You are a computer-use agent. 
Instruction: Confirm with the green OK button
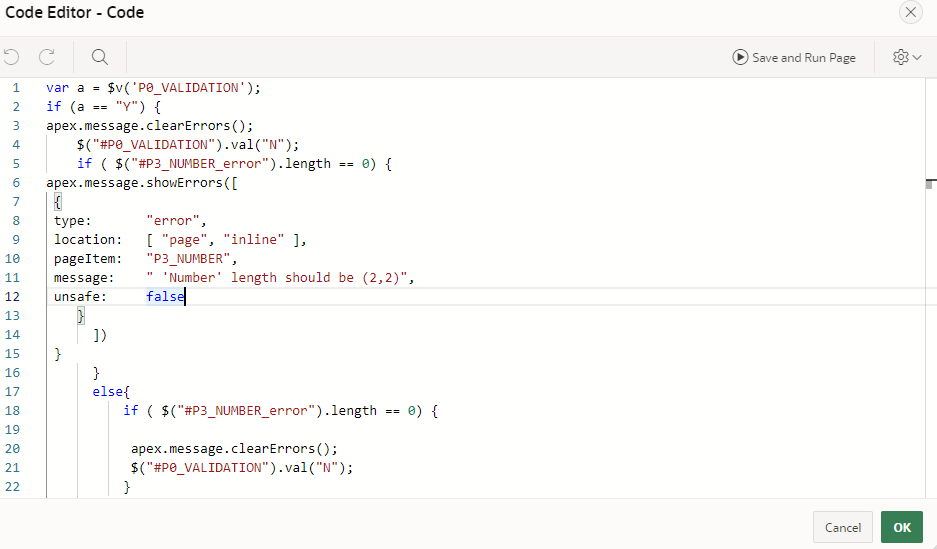click(x=902, y=527)
